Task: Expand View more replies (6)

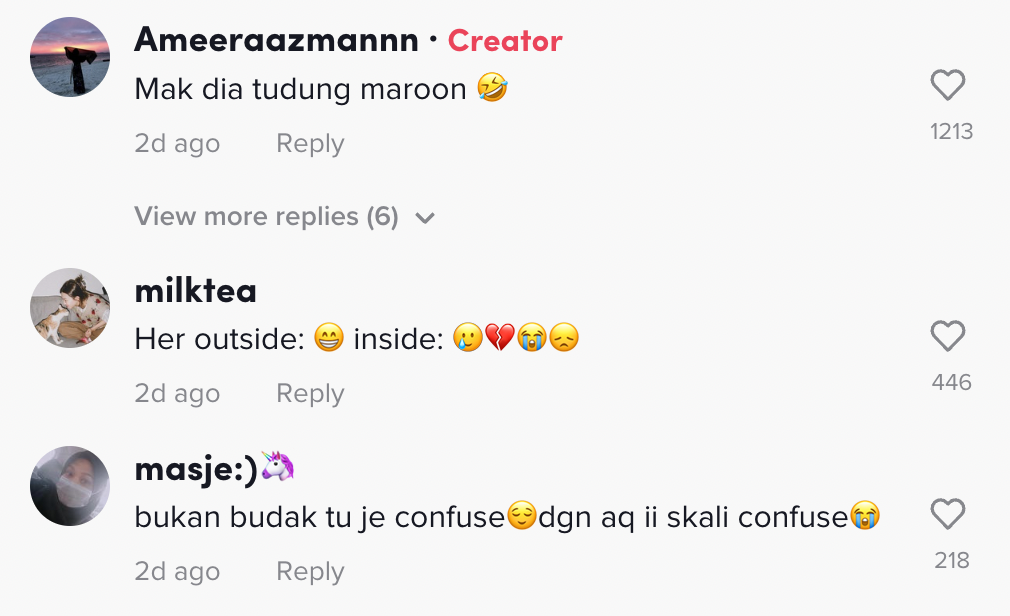Action: (266, 217)
